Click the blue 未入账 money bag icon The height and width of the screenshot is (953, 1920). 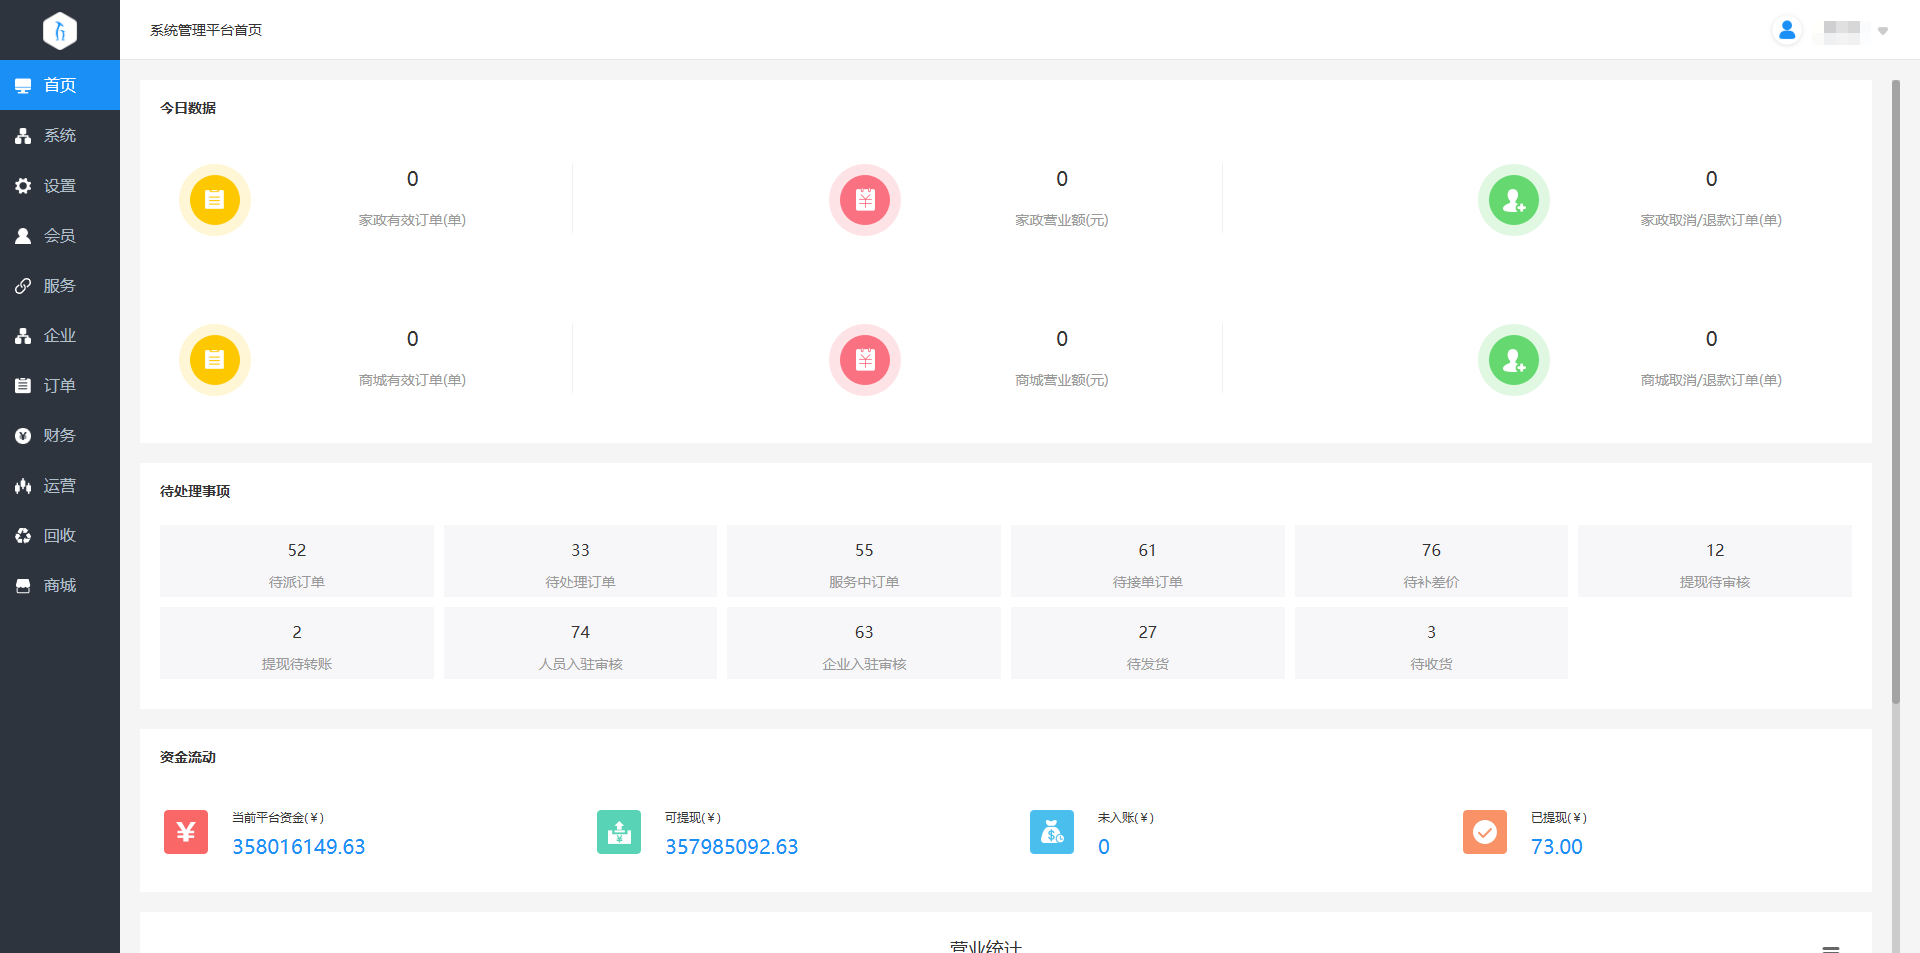[1052, 832]
